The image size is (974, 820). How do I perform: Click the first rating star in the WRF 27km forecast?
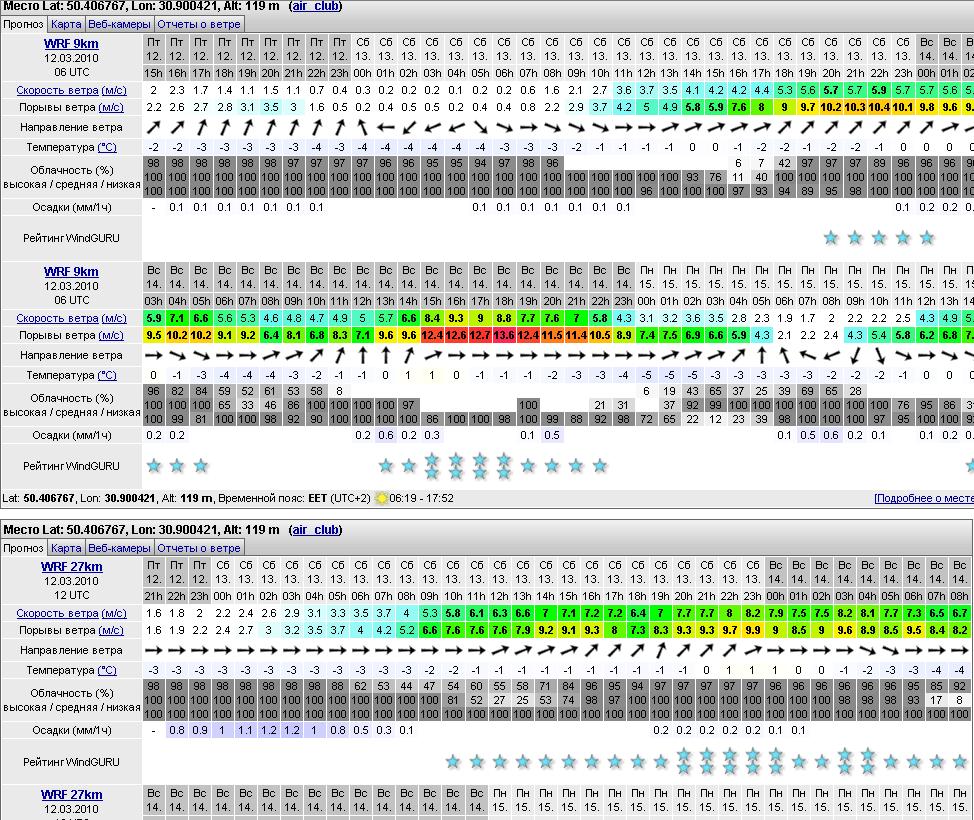(454, 762)
